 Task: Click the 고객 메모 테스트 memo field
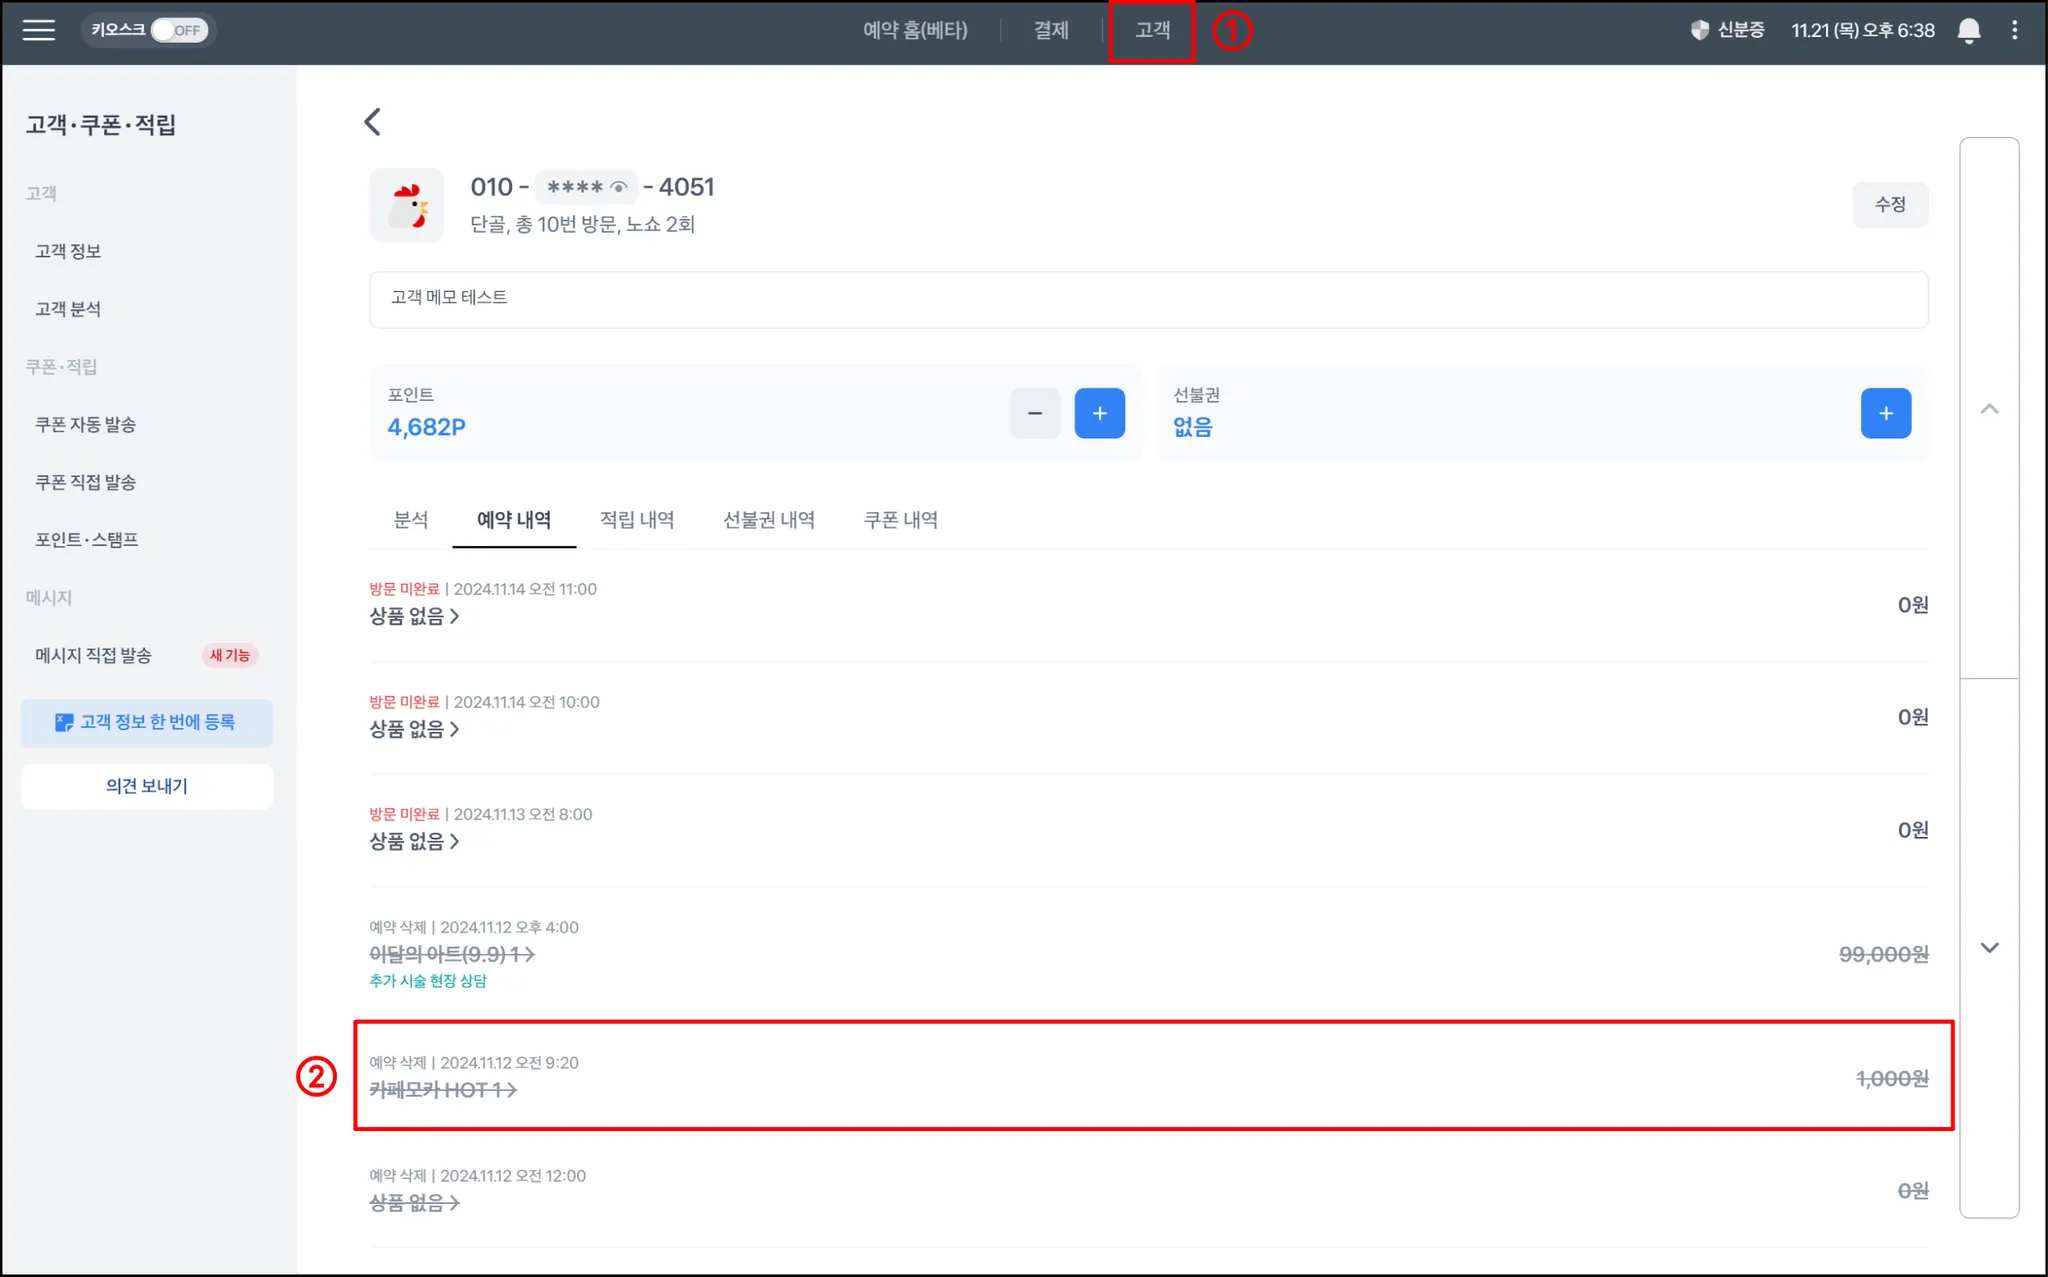(x=1147, y=298)
